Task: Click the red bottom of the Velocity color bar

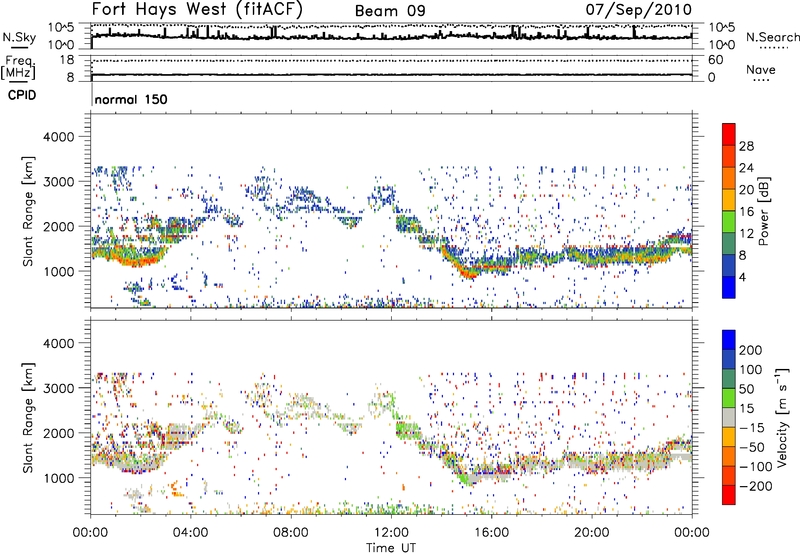Action: 729,495
